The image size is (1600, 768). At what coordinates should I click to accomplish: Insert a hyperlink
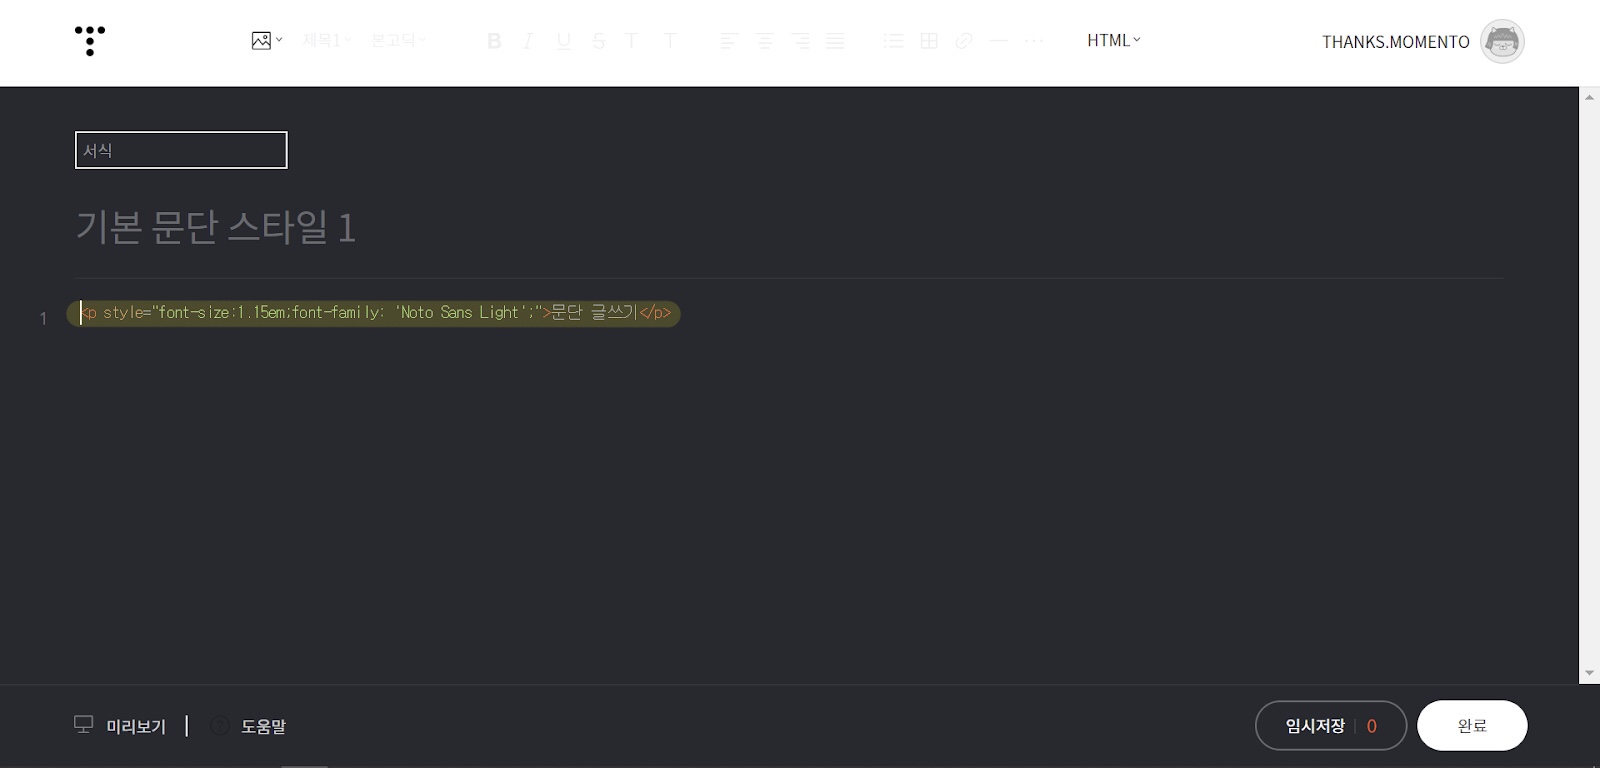(964, 41)
